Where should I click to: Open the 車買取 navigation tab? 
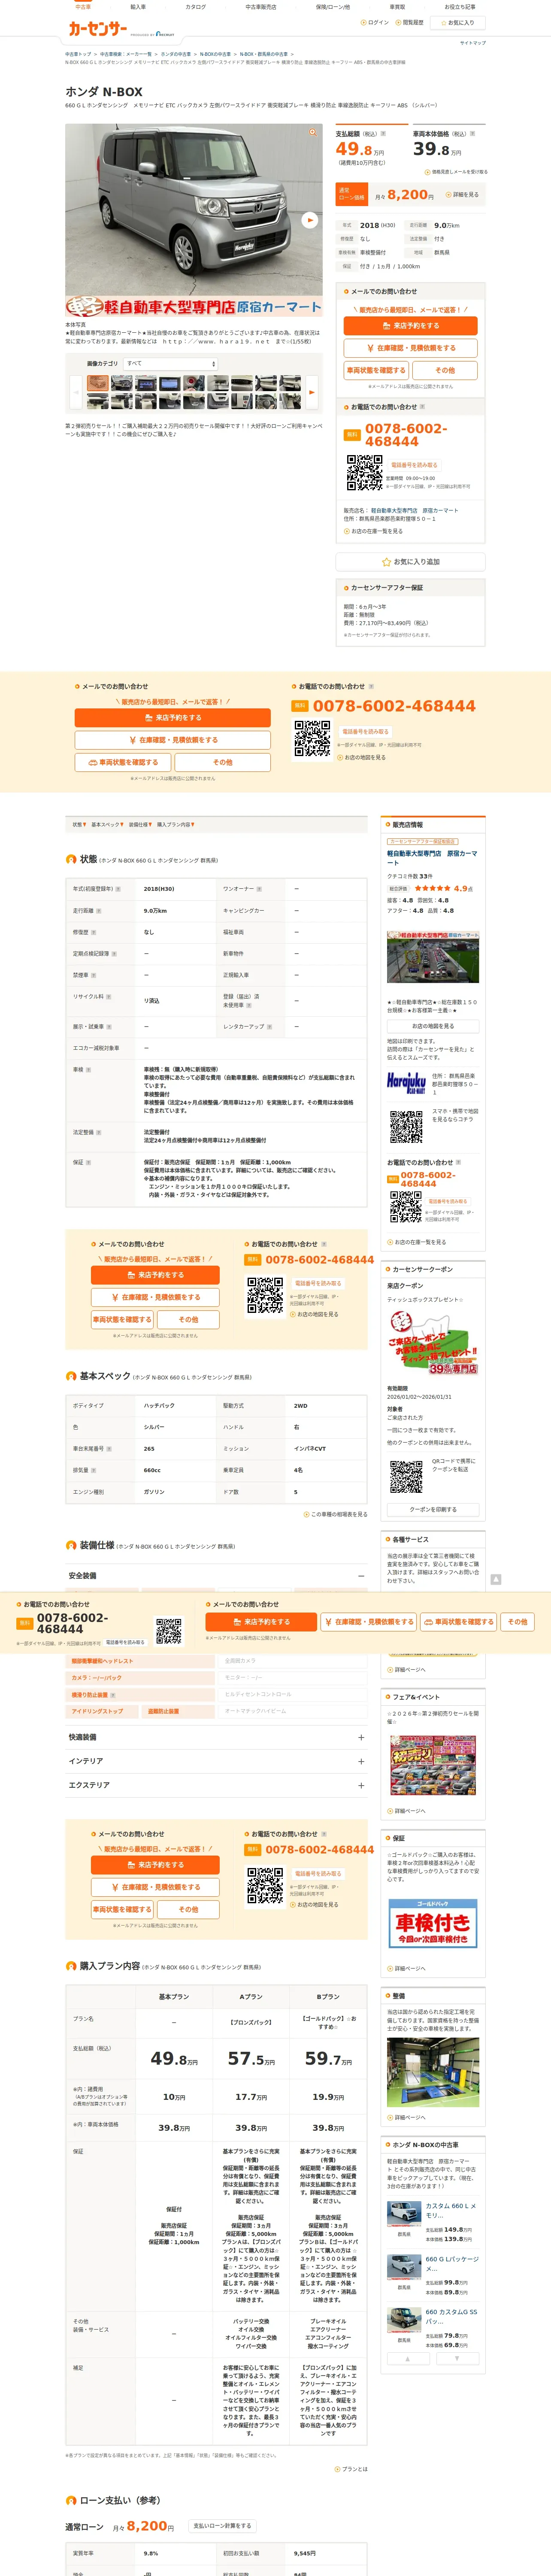click(398, 6)
